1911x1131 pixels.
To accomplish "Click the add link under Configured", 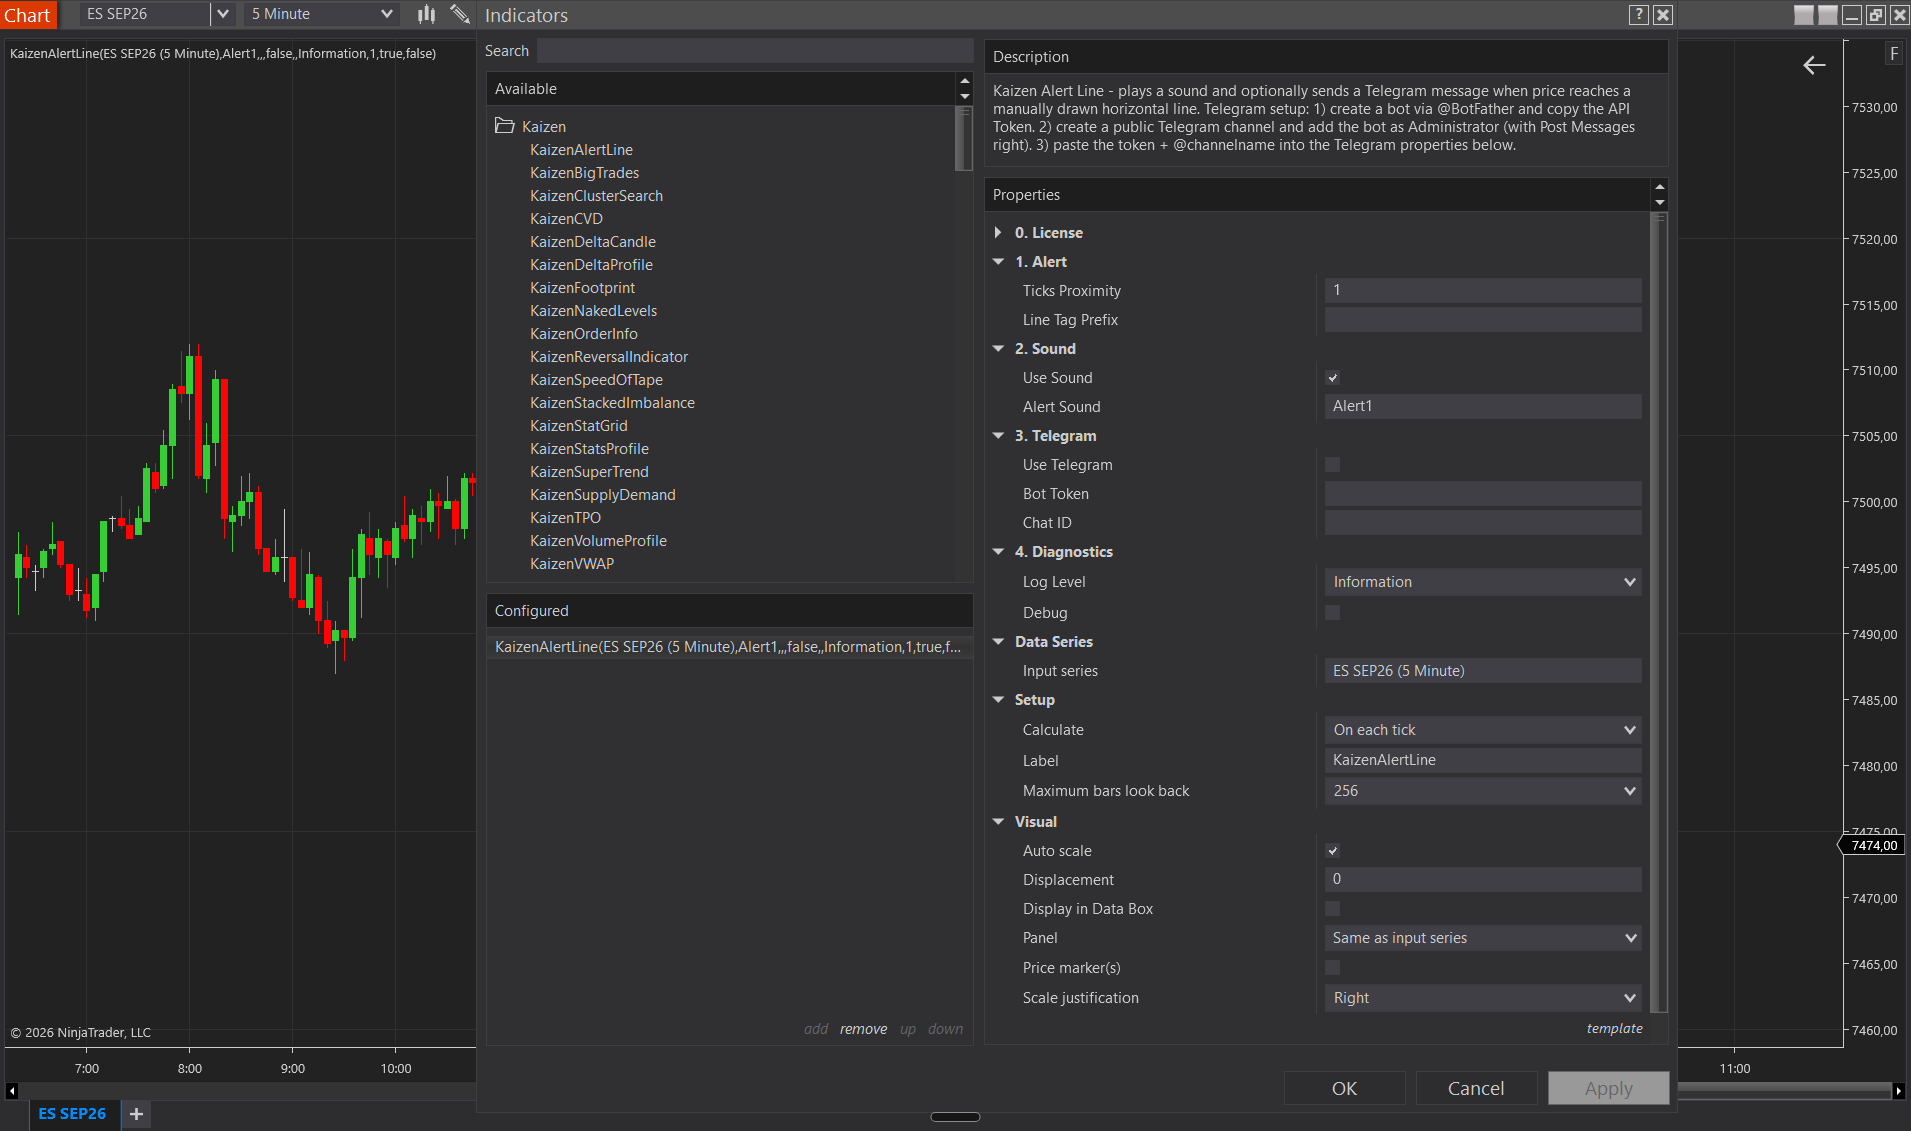I will [816, 1029].
